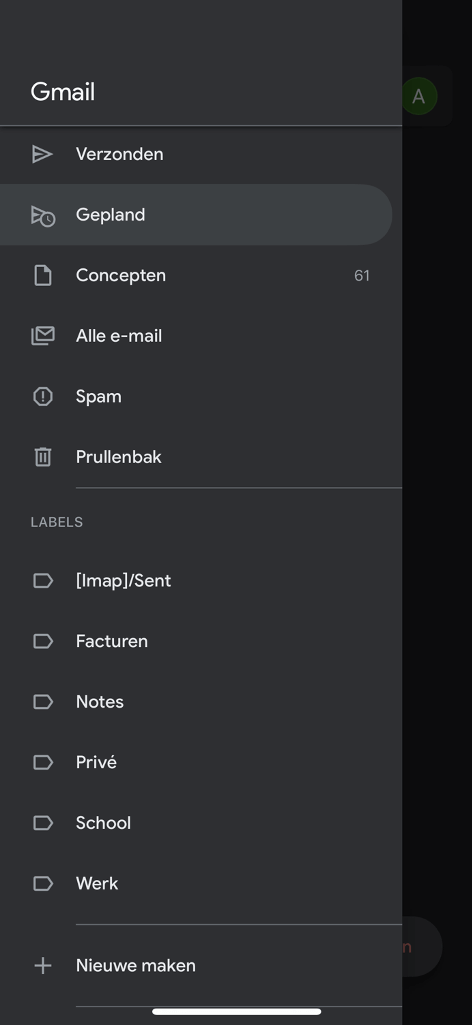
Task: Select the Gepland menu item
Action: pyautogui.click(x=196, y=214)
